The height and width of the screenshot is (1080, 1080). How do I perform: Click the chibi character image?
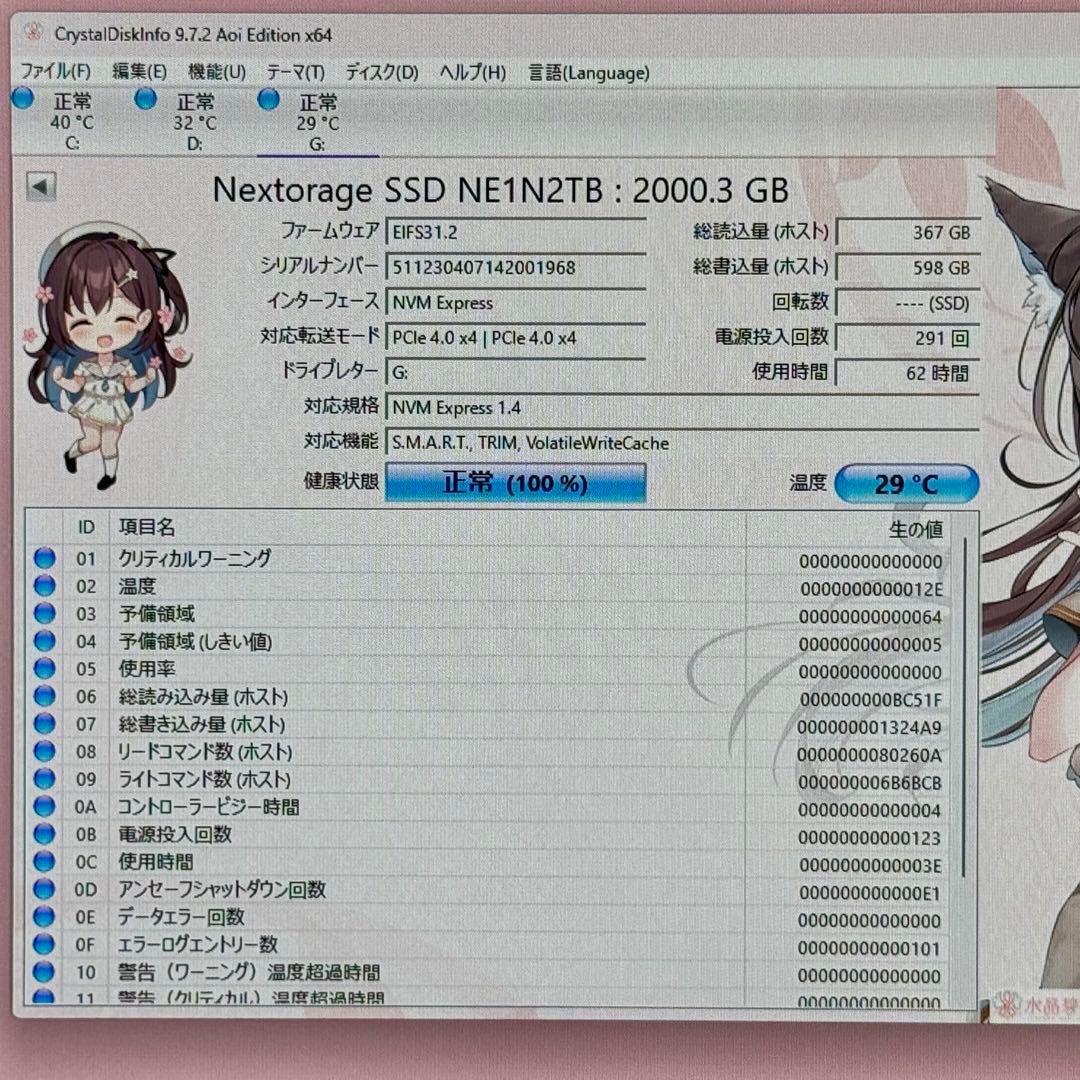pyautogui.click(x=108, y=355)
